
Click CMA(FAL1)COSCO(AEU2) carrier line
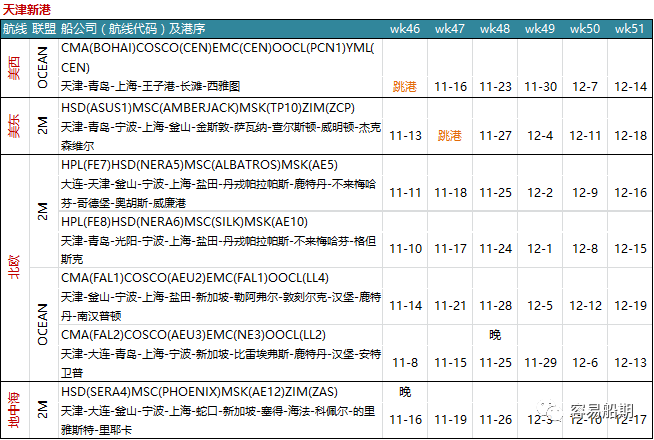pyautogui.click(x=195, y=278)
